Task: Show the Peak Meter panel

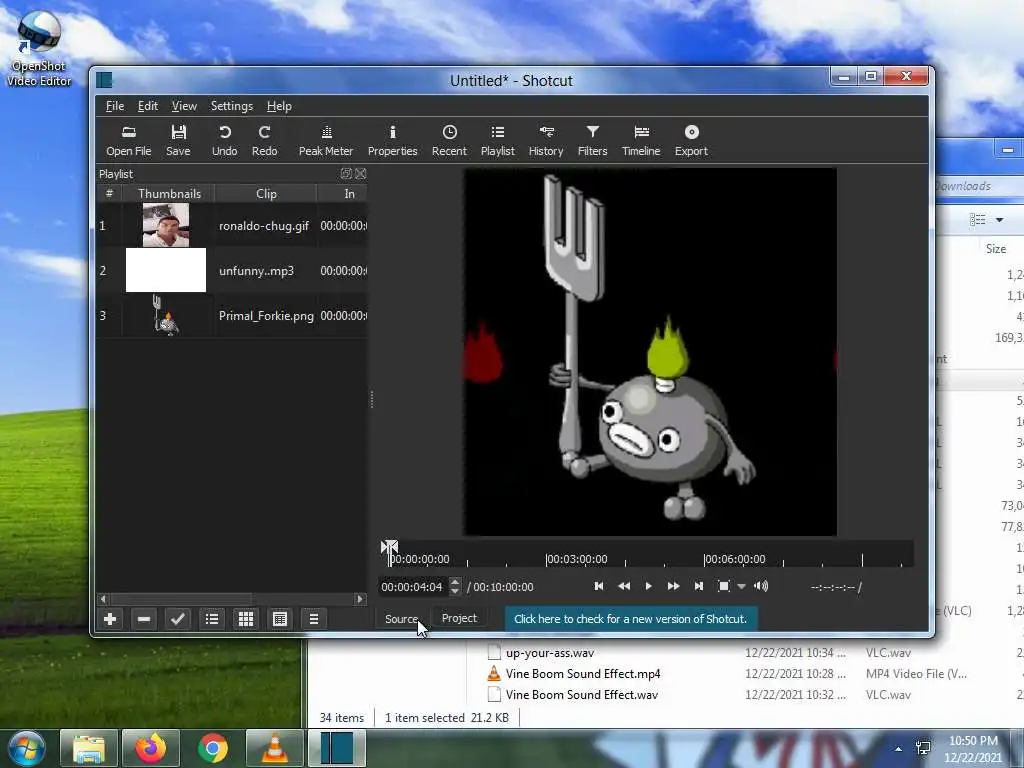Action: (326, 141)
